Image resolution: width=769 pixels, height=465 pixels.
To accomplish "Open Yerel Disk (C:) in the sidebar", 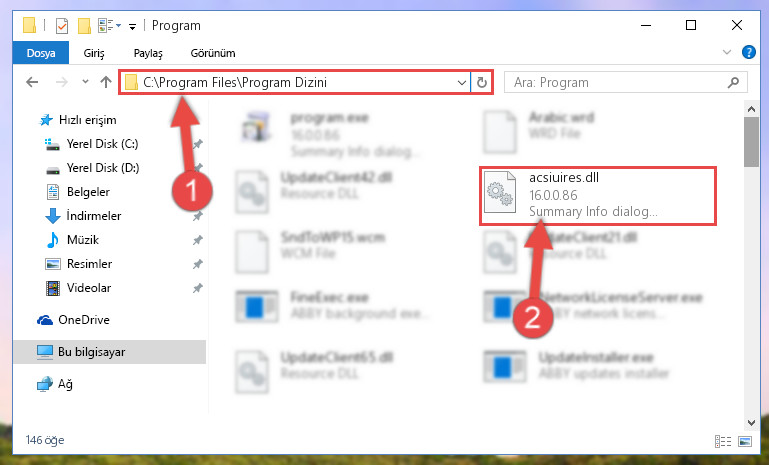I will 103,144.
